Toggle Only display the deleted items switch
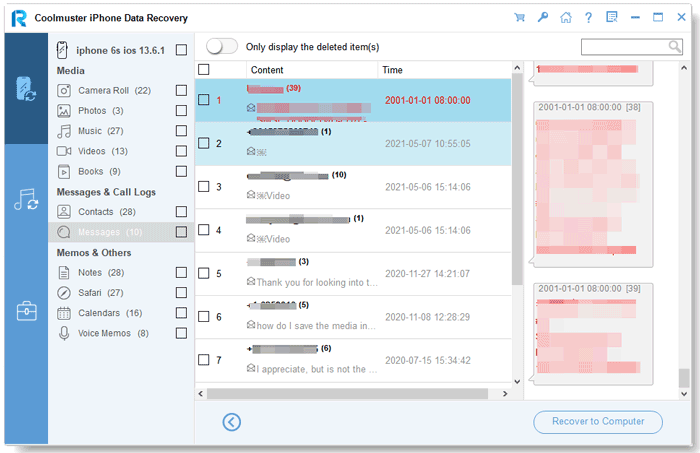 click(222, 46)
